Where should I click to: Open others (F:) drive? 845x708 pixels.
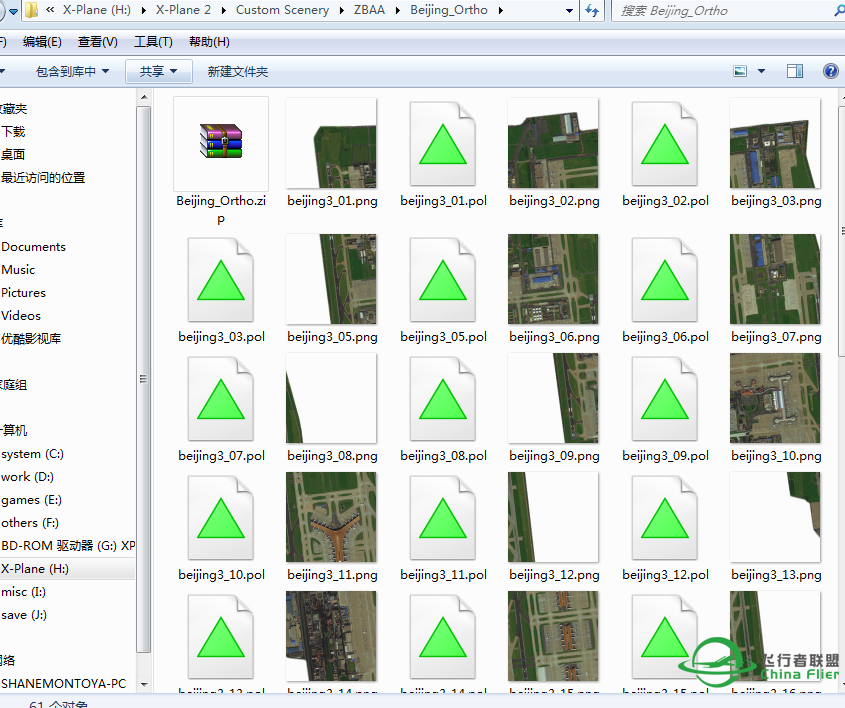coord(30,523)
